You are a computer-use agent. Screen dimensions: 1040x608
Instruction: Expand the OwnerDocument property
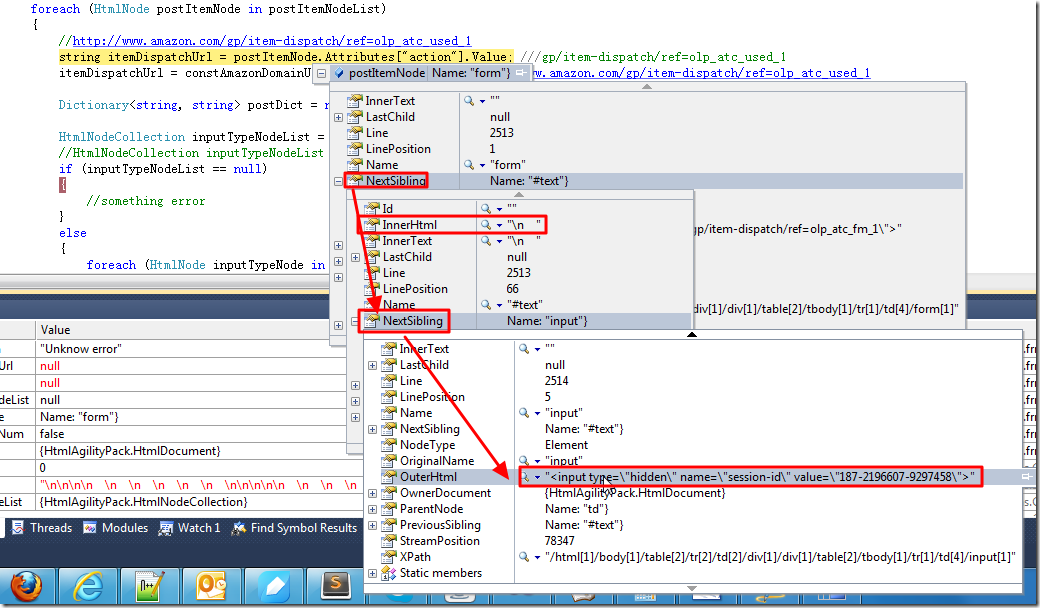pyautogui.click(x=372, y=493)
